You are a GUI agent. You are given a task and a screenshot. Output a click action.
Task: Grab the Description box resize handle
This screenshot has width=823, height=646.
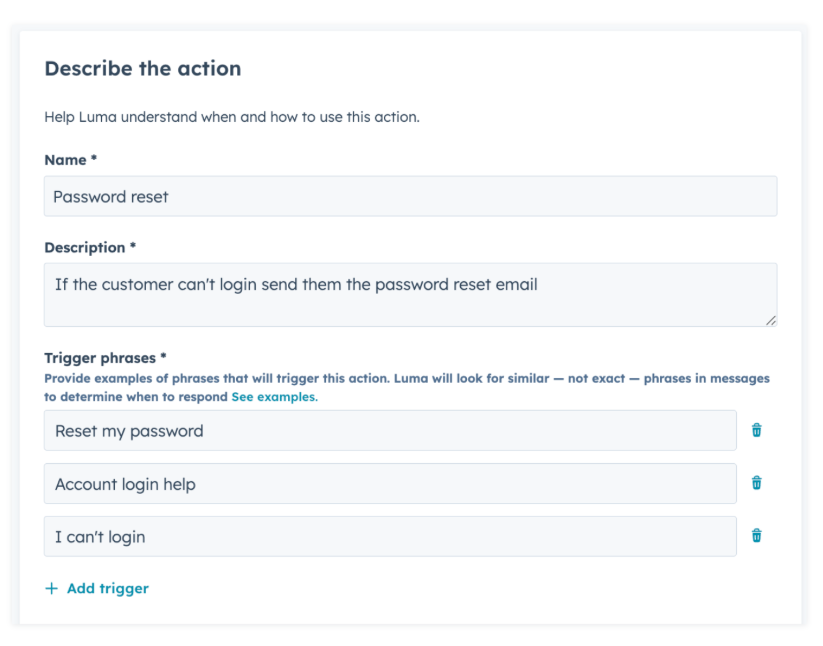(x=770, y=320)
